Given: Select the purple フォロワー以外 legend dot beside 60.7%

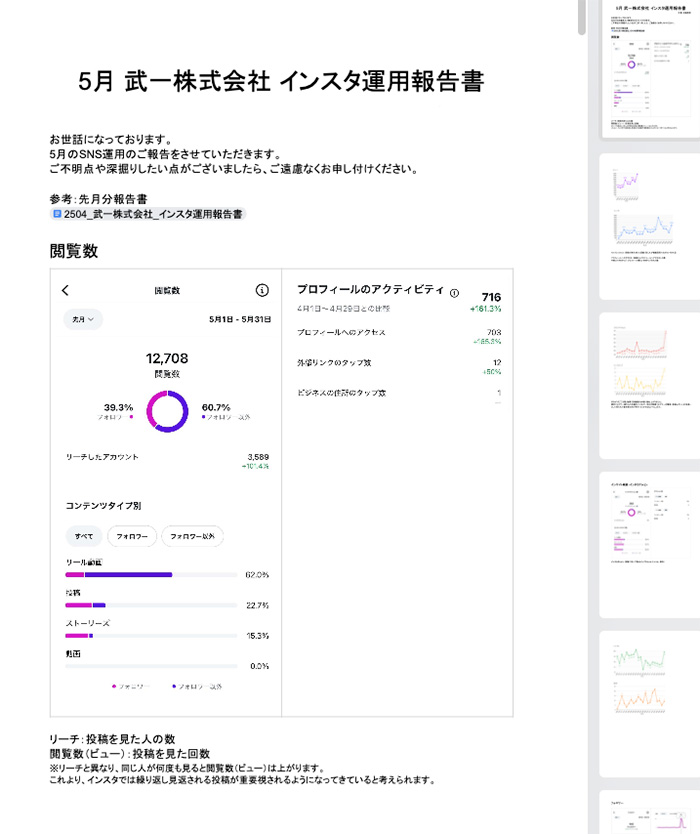Looking at the screenshot, I should click(204, 415).
